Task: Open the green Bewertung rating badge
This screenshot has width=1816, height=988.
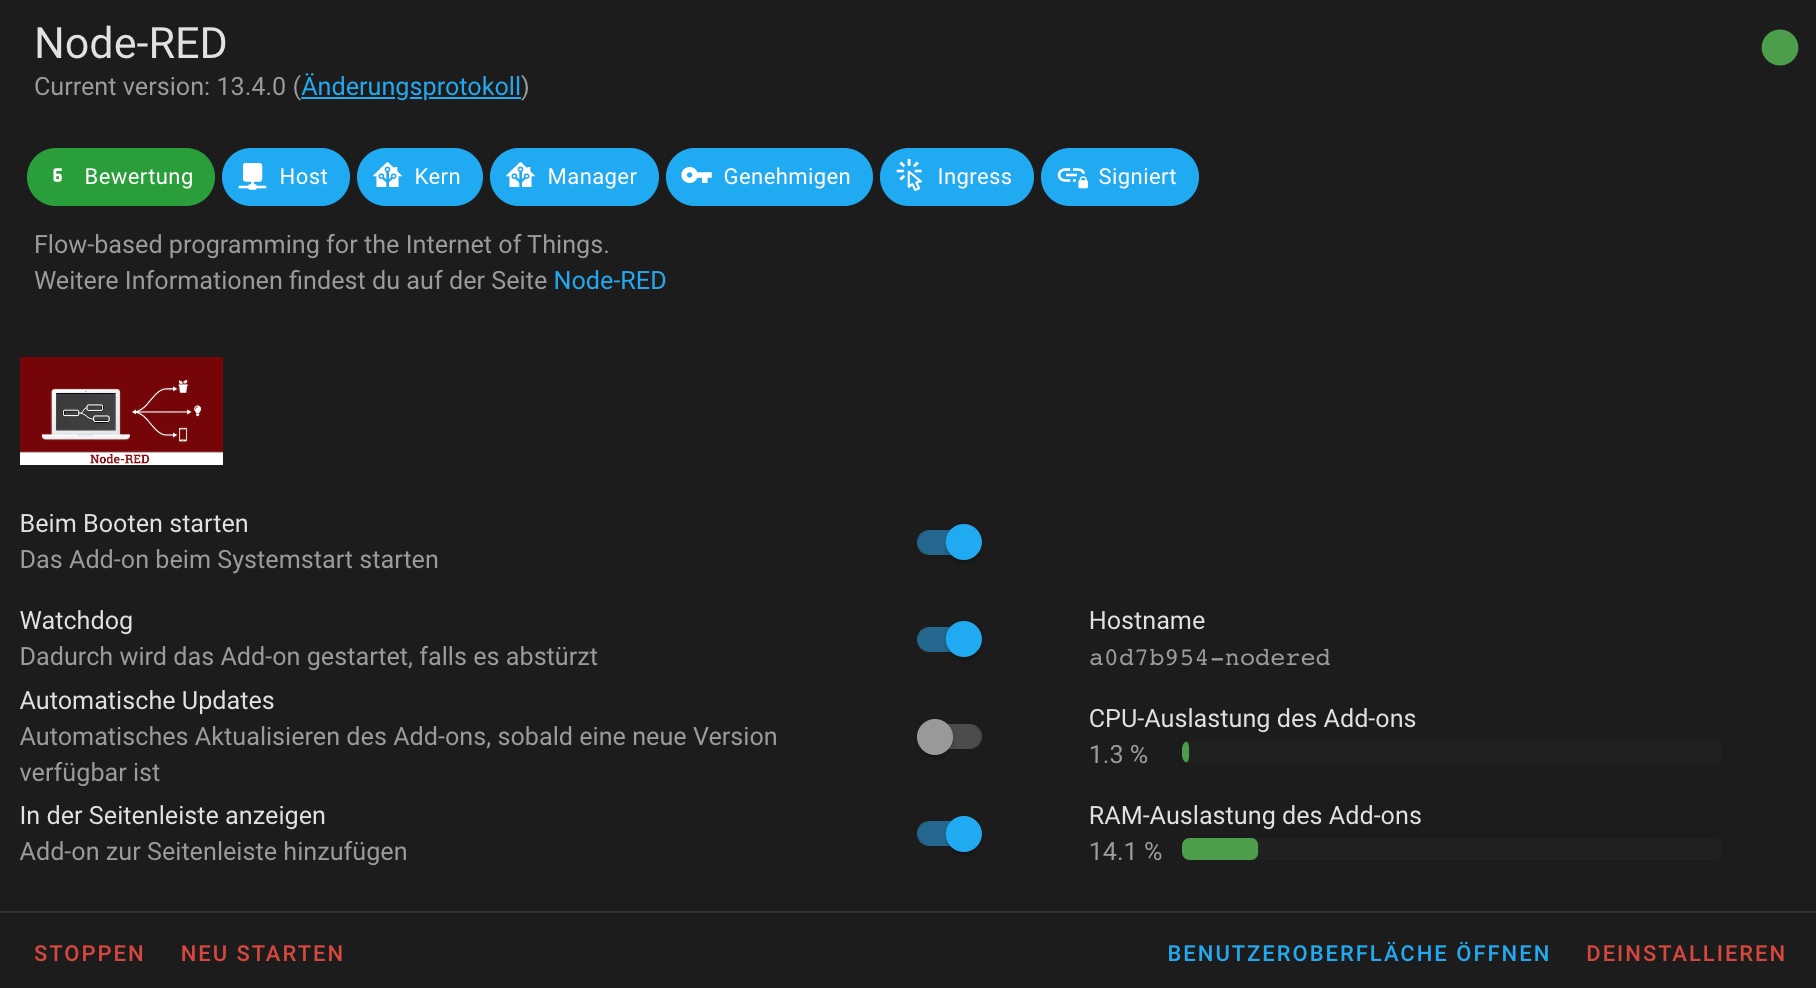Action: (x=120, y=177)
